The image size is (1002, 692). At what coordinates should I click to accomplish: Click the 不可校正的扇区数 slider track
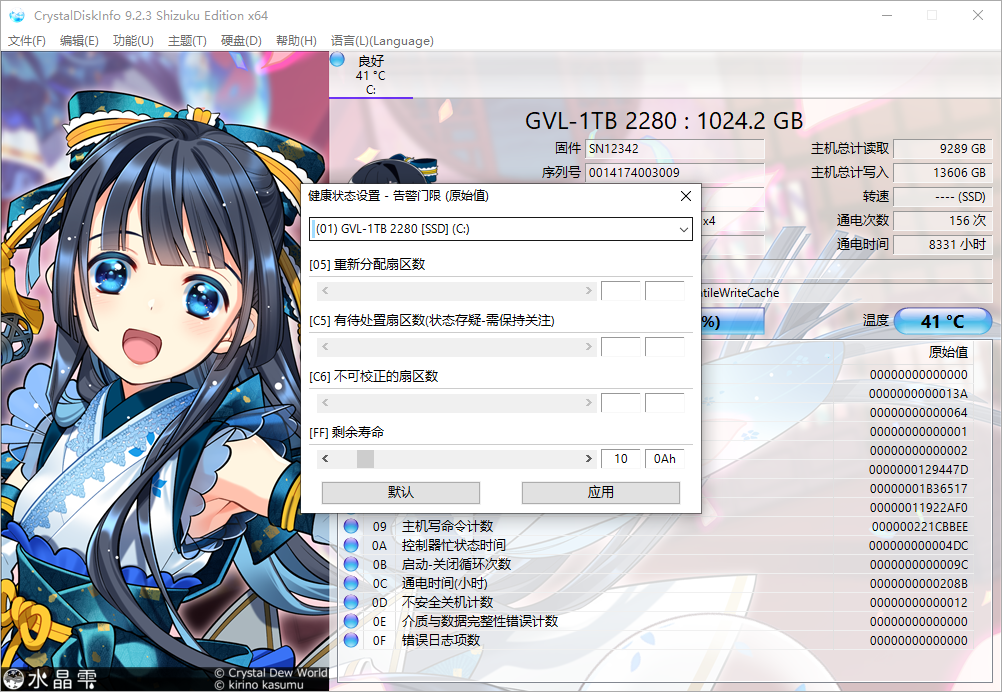[456, 403]
